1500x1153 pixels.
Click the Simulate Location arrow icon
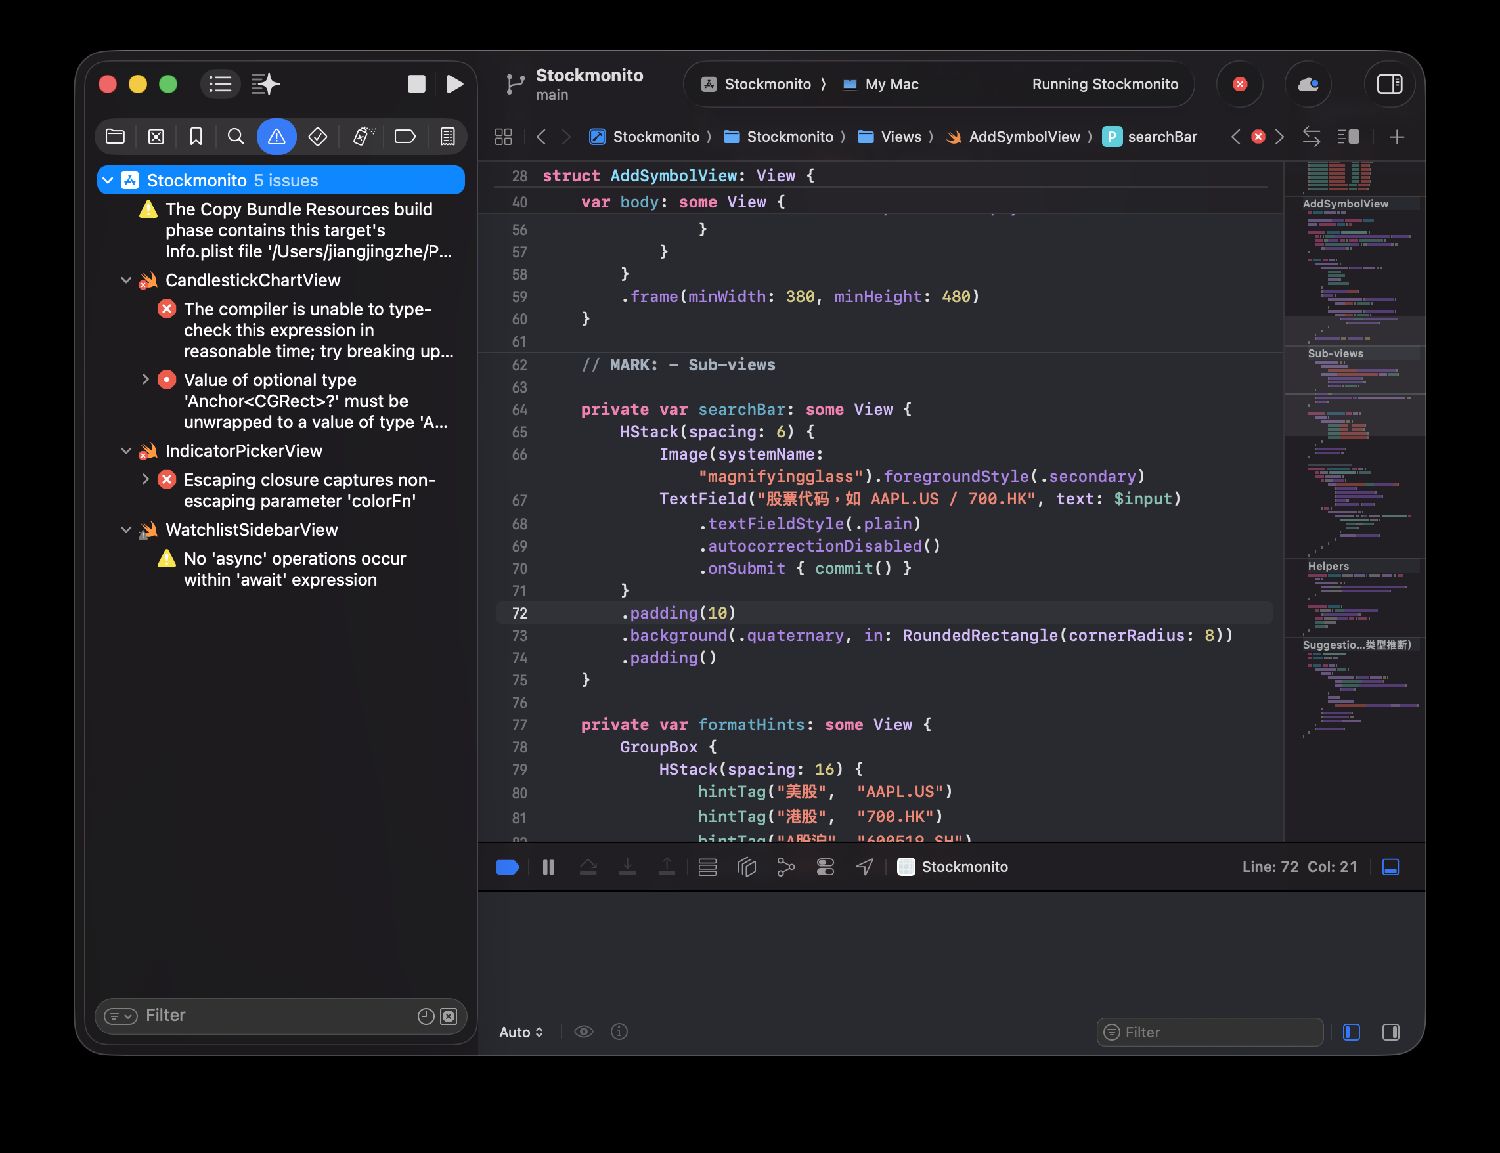(x=865, y=867)
